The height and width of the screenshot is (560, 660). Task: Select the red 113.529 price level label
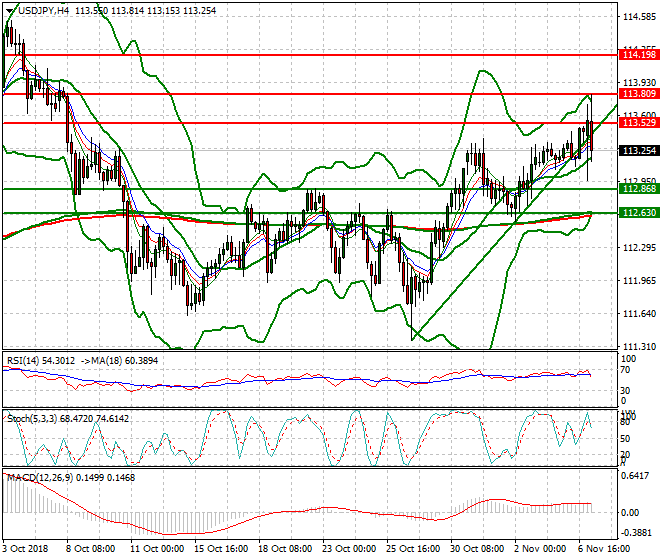coord(639,123)
